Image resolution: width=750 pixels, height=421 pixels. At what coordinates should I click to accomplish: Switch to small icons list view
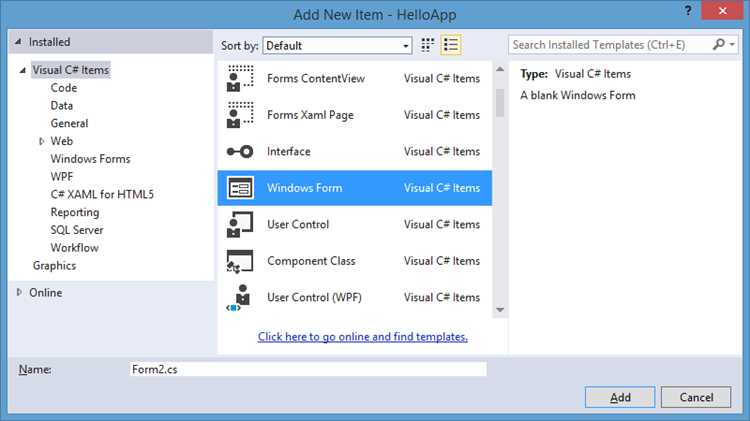pyautogui.click(x=451, y=45)
